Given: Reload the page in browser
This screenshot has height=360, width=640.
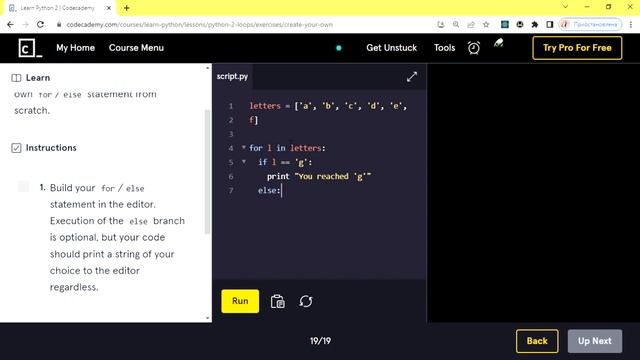Looking at the screenshot, I should click(x=40, y=24).
